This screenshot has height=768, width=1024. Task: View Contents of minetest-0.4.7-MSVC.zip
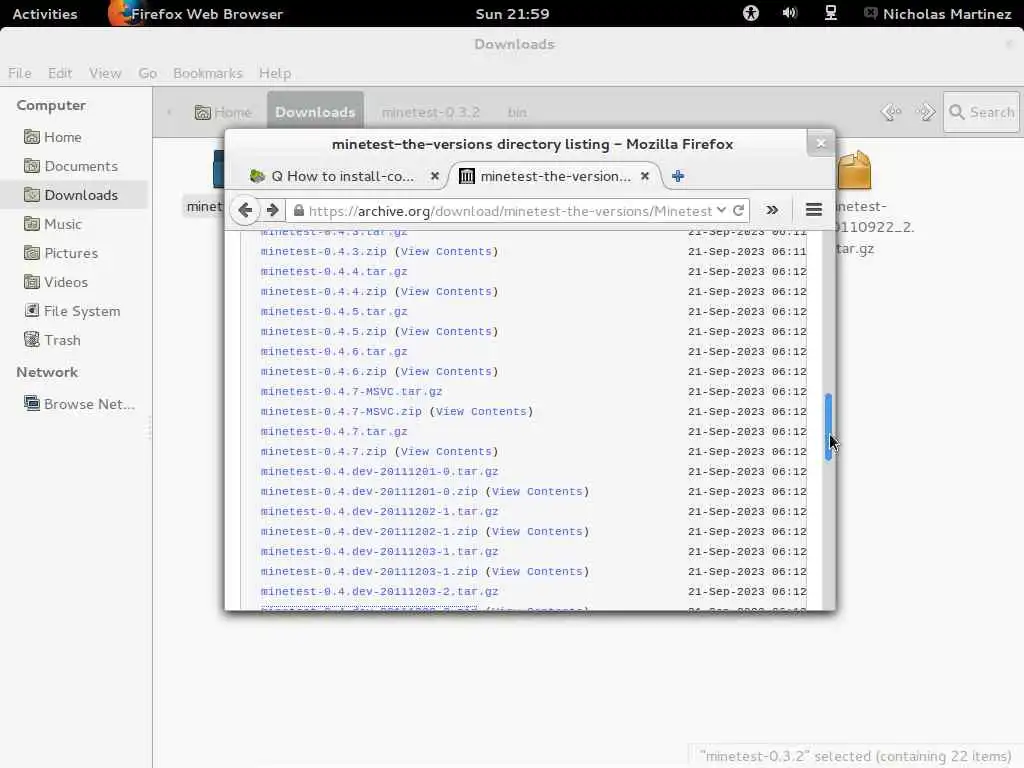coord(481,411)
